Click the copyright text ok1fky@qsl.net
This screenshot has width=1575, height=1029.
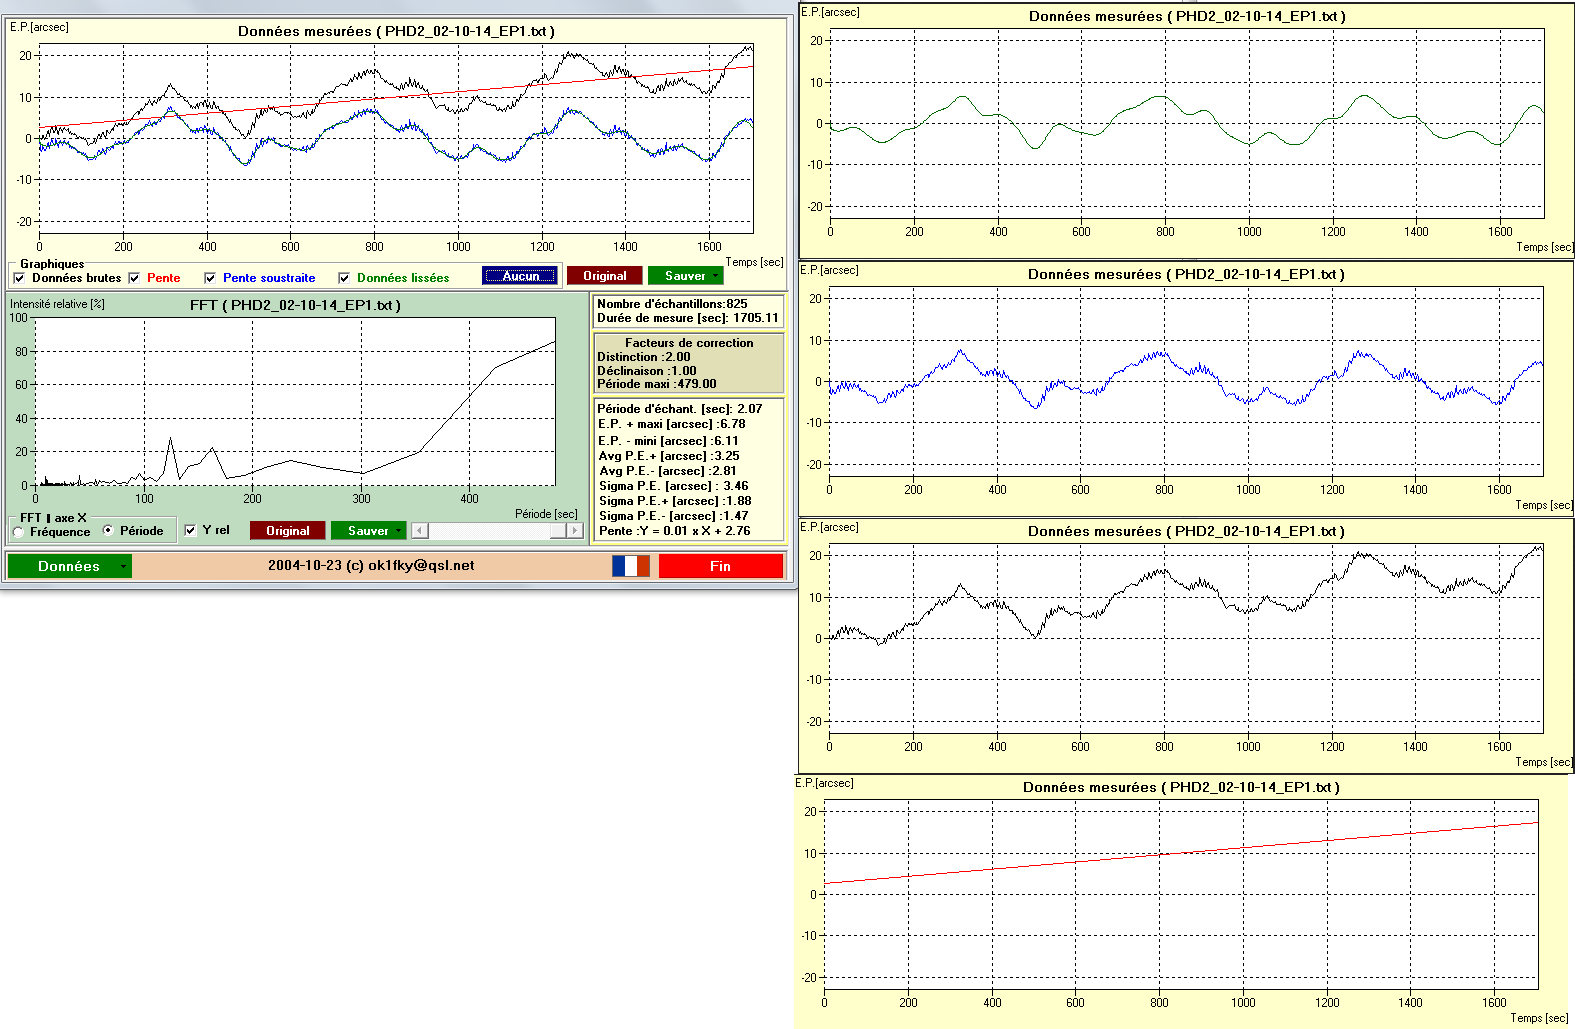[371, 566]
